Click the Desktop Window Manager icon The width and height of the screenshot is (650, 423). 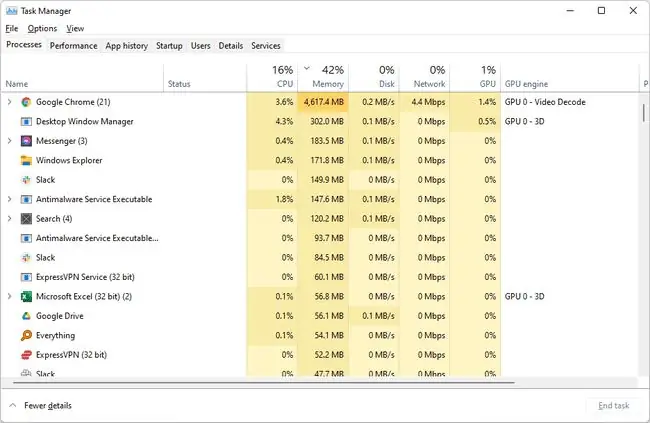[x=26, y=122]
